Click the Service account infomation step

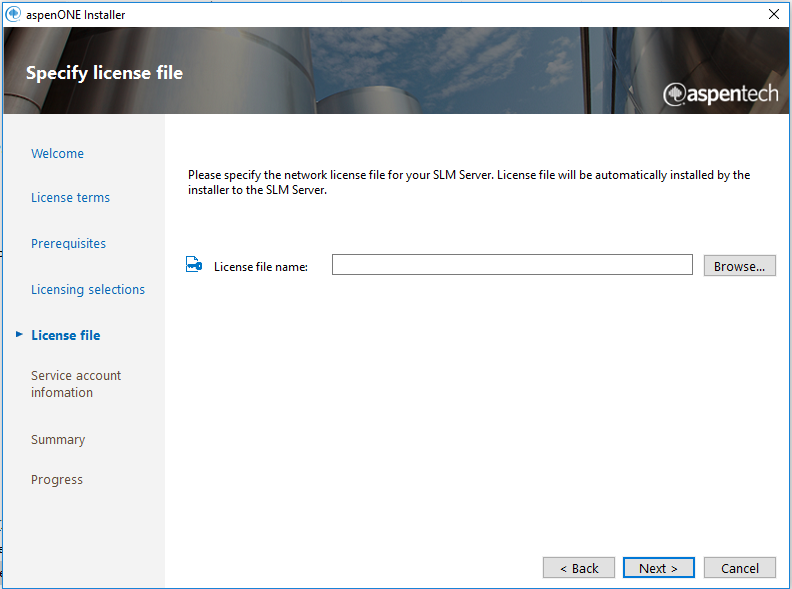(76, 384)
